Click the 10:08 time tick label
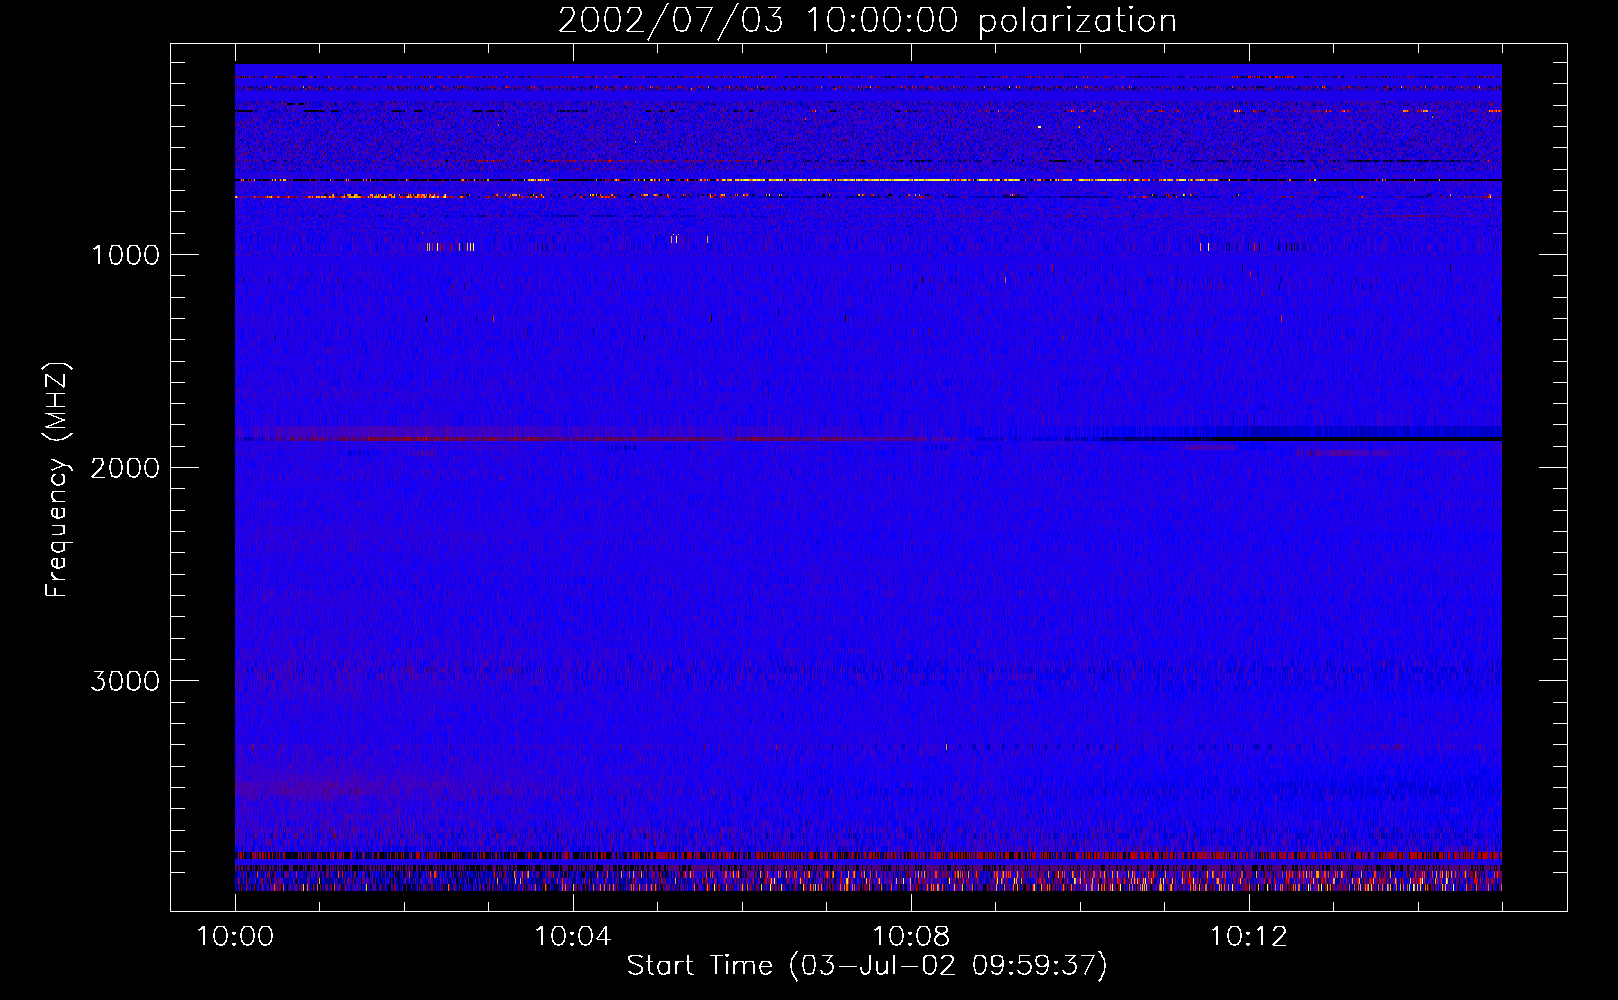Viewport: 1618px width, 1000px height. (x=911, y=937)
